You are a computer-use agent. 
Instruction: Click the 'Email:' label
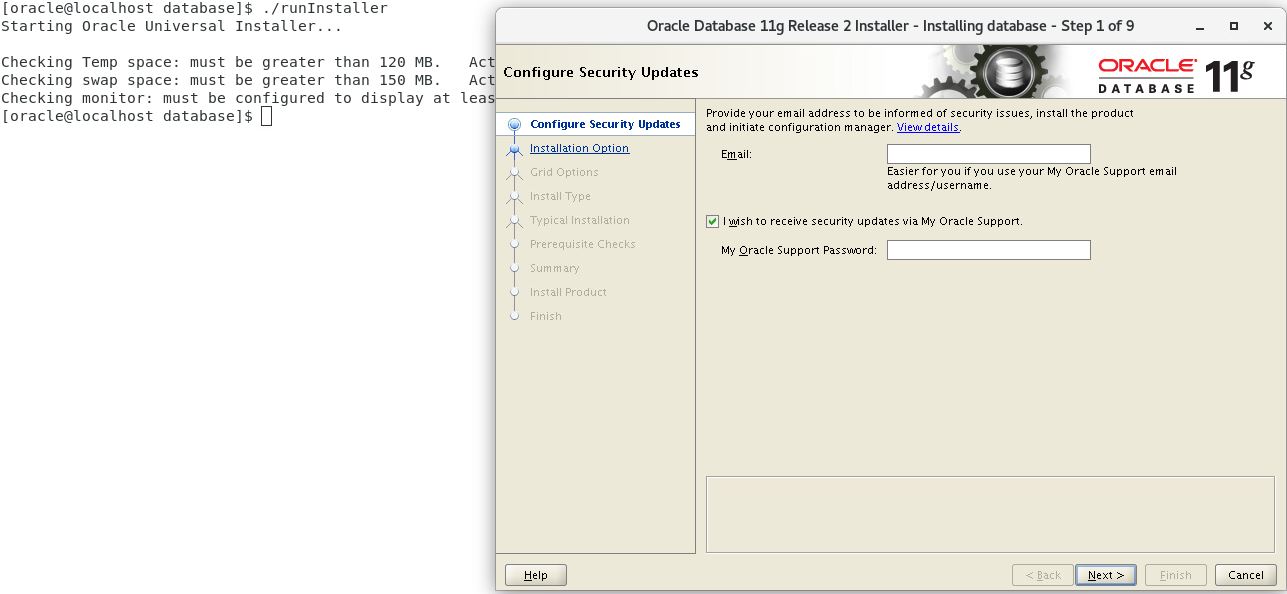coord(736,154)
